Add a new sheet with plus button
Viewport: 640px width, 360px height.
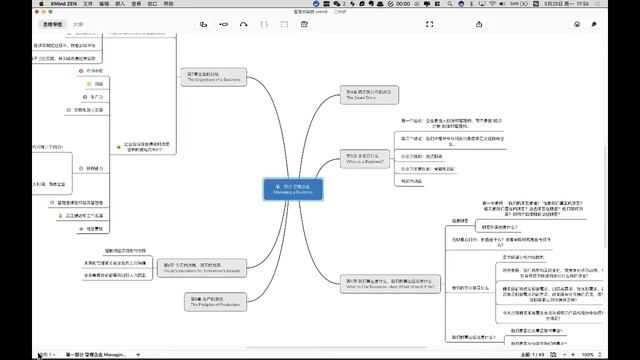tap(138, 355)
